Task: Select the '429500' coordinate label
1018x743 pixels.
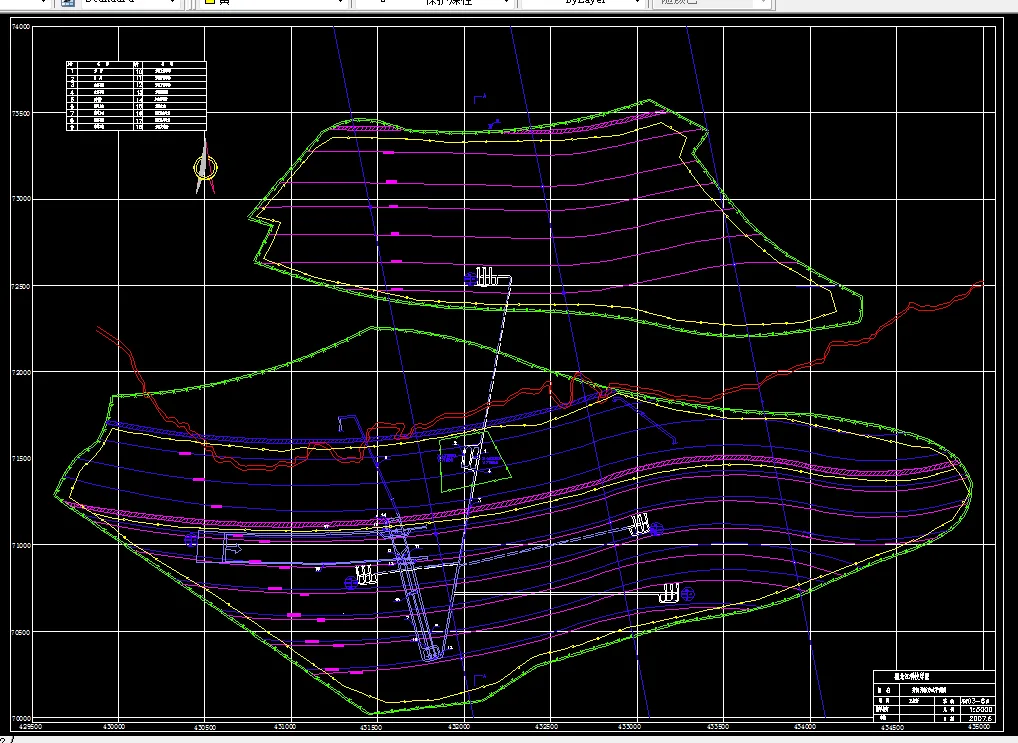Action: point(29,727)
